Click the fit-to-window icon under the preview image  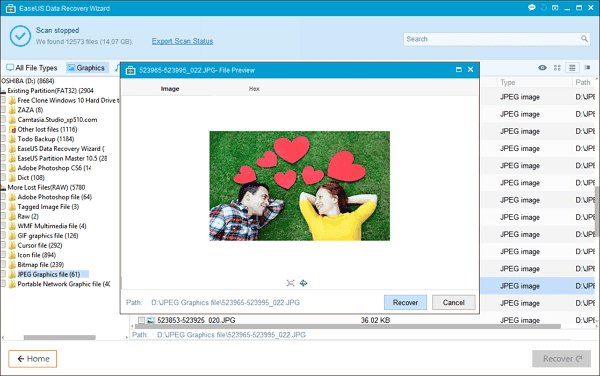point(290,283)
